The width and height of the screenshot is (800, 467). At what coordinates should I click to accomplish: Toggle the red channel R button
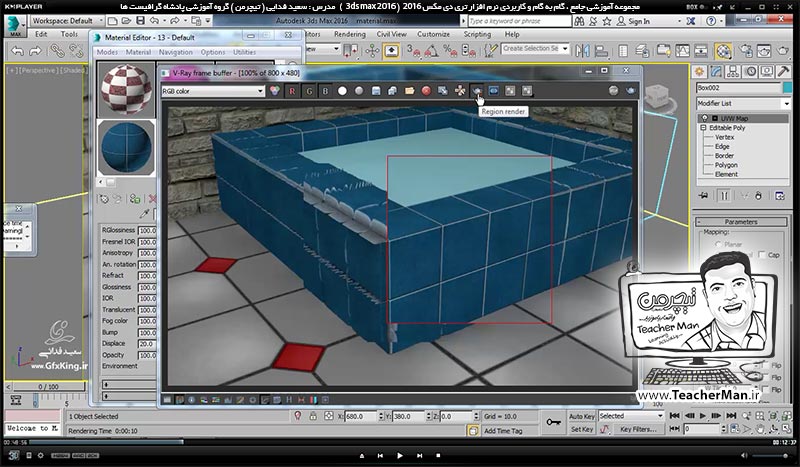pyautogui.click(x=292, y=91)
